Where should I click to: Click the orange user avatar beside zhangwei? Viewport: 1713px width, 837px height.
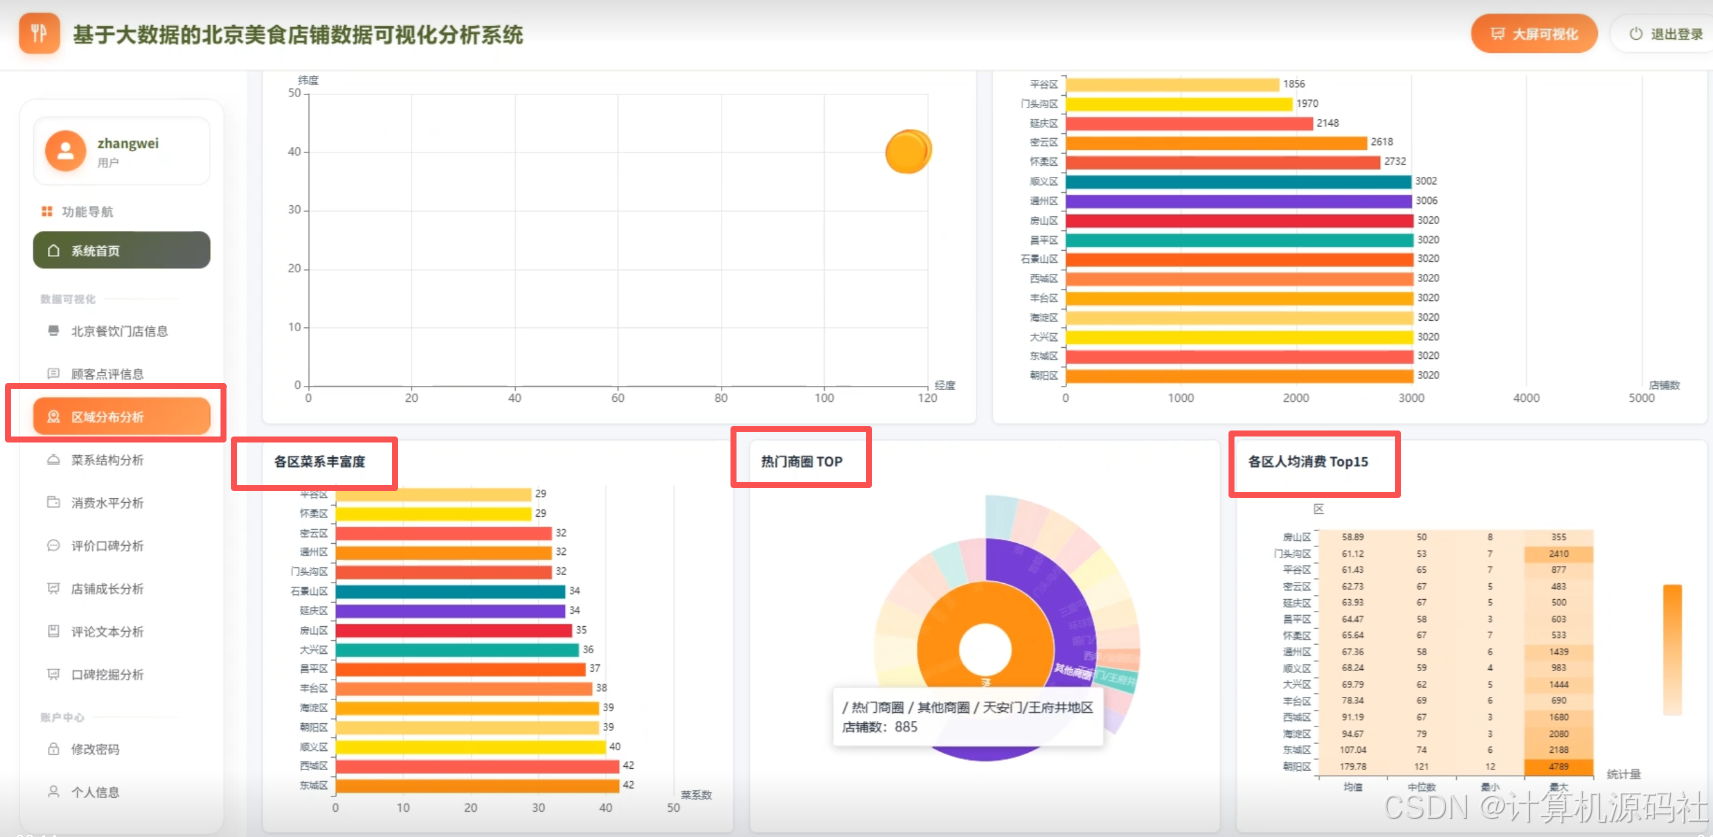click(65, 151)
